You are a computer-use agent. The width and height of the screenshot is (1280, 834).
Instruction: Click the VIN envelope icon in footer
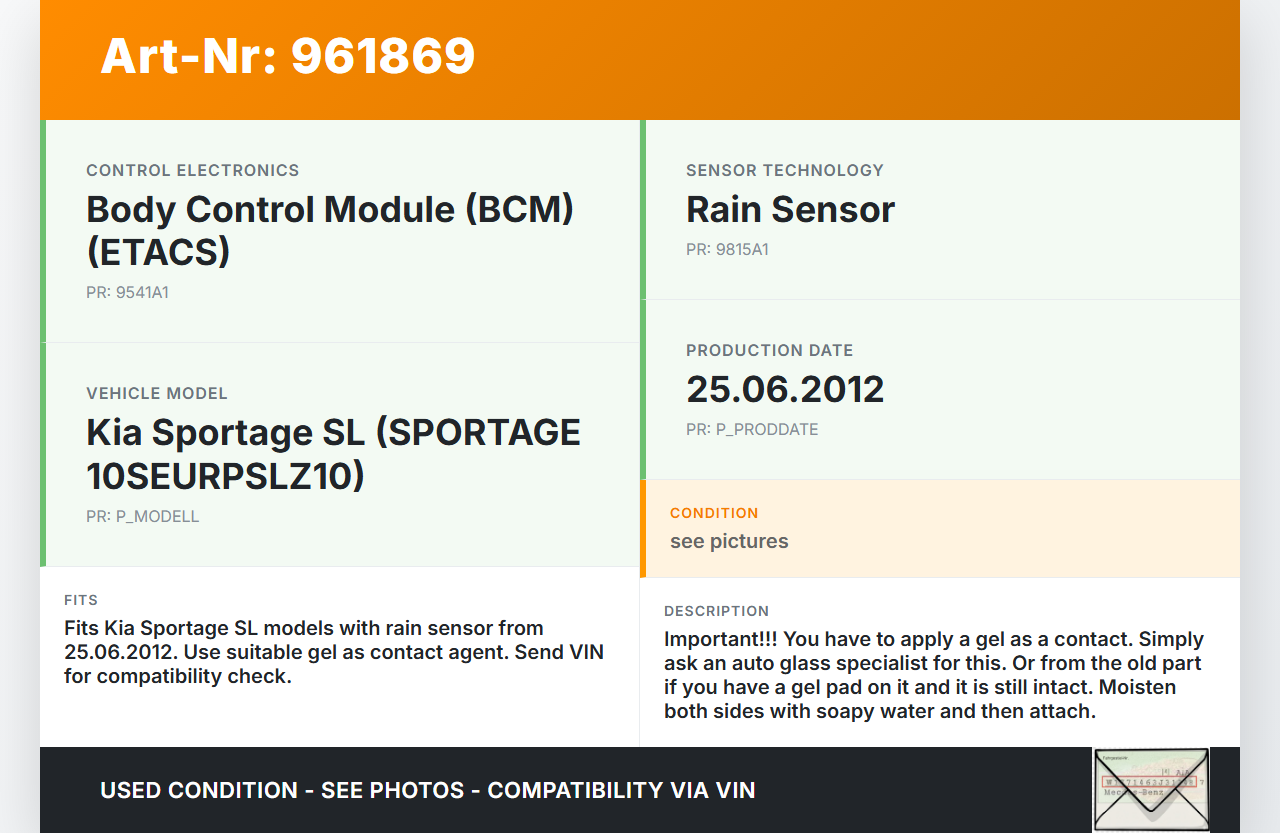pyautogui.click(x=1151, y=789)
